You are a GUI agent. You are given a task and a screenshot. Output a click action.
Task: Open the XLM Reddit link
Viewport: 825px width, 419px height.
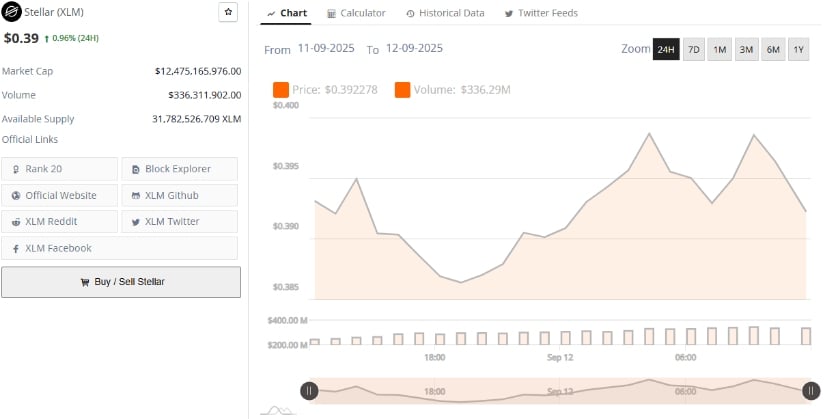[x=59, y=222]
